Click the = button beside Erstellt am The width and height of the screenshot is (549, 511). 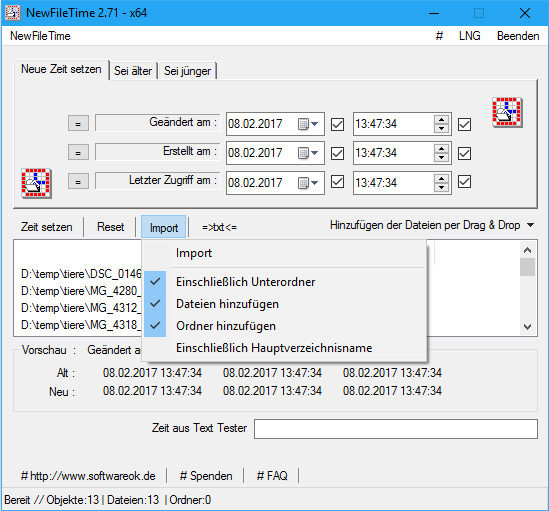pyautogui.click(x=78, y=152)
